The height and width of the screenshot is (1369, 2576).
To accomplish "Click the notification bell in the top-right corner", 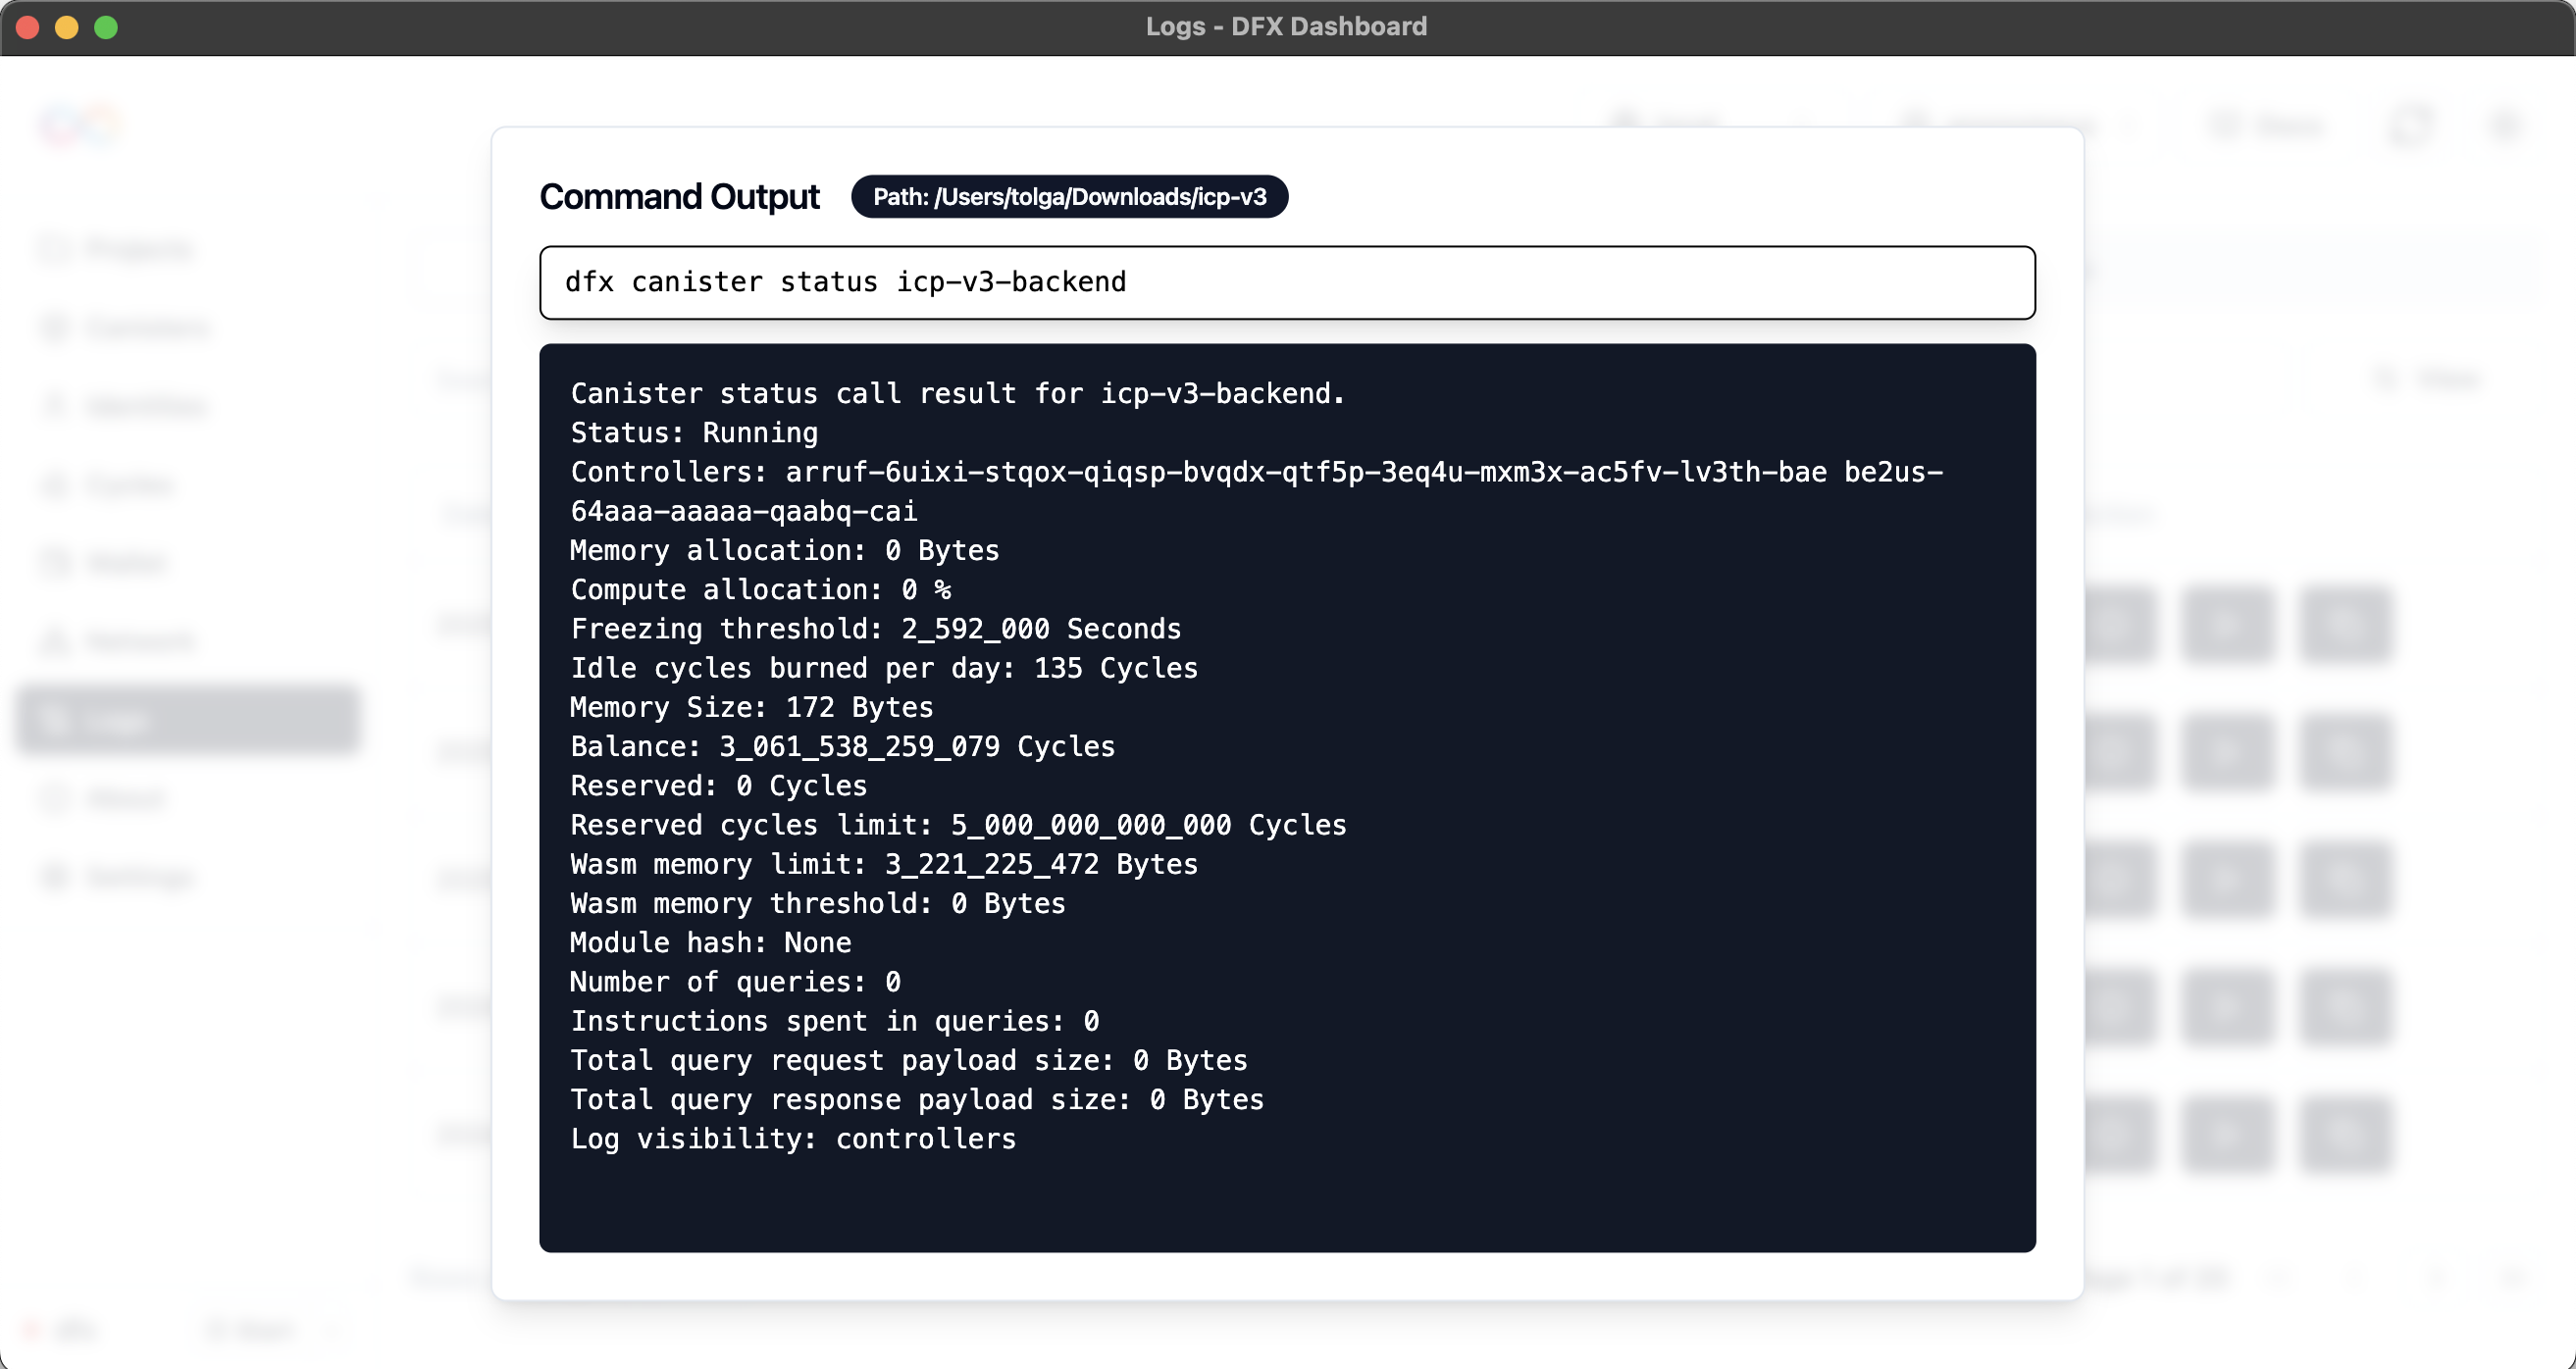I will click(2410, 125).
